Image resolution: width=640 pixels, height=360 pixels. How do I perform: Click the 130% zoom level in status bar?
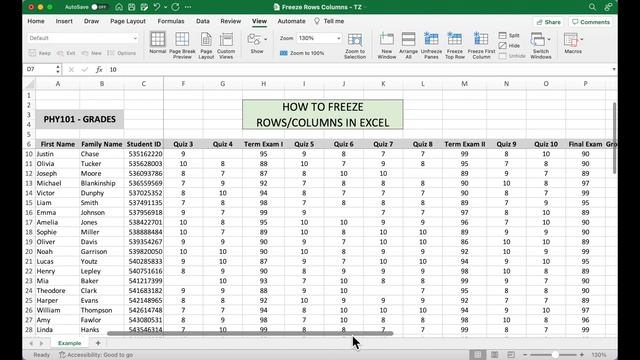click(x=599, y=355)
